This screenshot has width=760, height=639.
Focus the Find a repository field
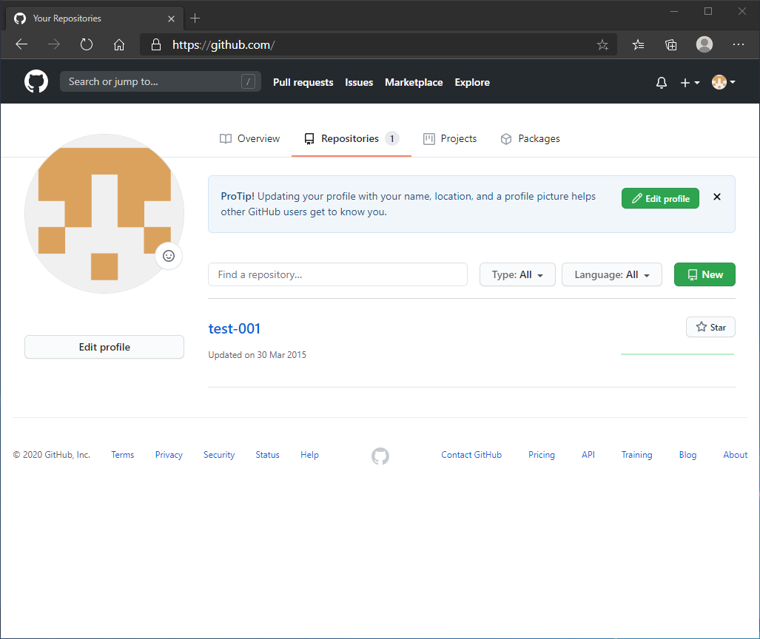(338, 275)
